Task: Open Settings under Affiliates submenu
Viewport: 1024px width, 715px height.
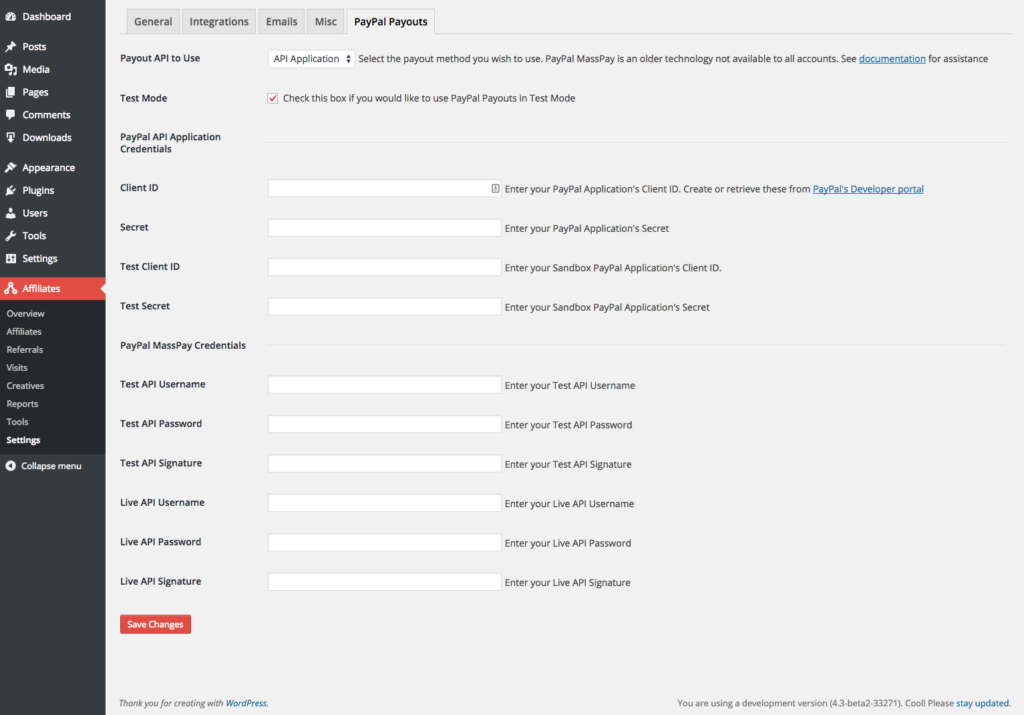Action: point(24,440)
